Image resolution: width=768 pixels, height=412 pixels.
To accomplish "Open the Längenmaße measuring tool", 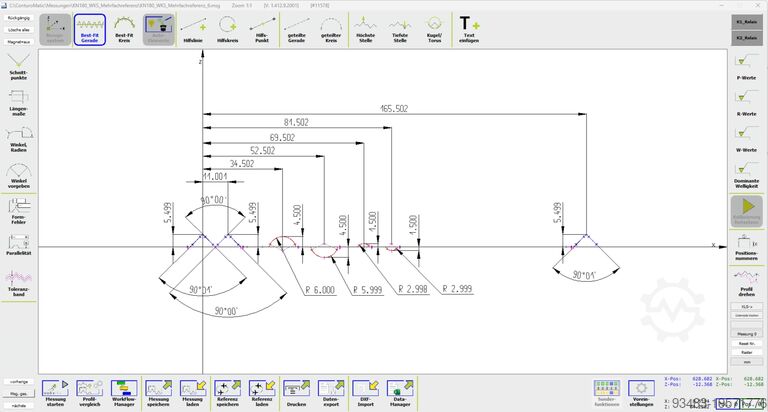I will [18, 104].
